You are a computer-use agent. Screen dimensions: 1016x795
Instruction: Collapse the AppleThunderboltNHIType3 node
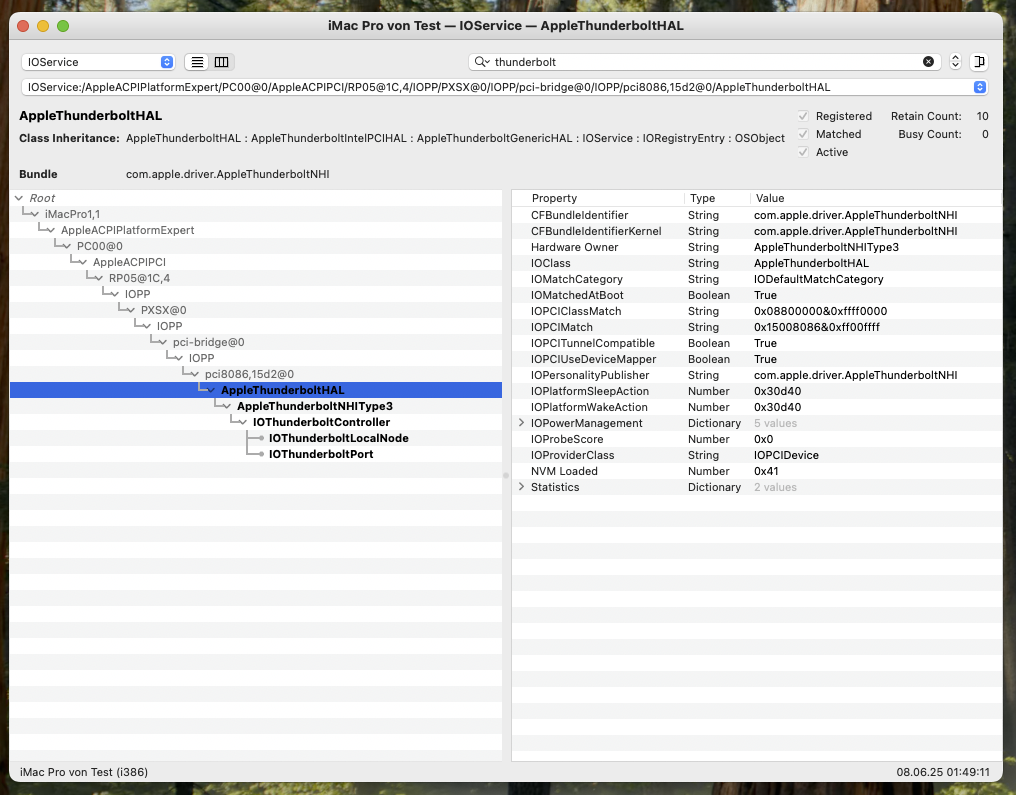[226, 407]
